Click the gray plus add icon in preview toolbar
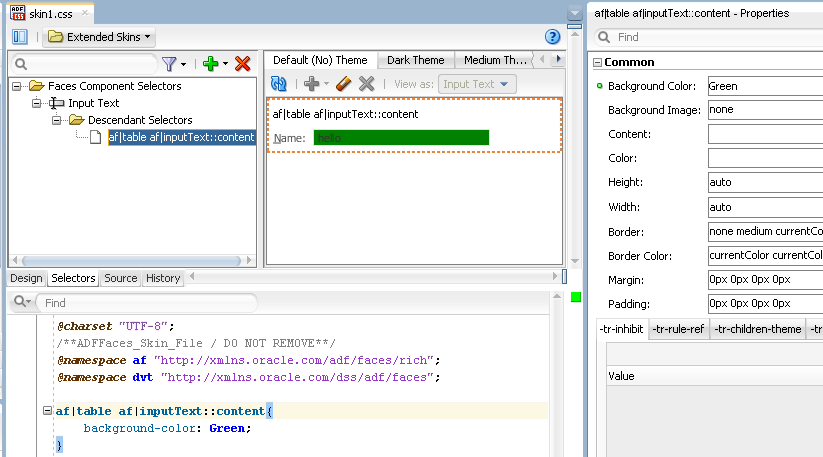Image resolution: width=823 pixels, height=457 pixels. pos(311,84)
